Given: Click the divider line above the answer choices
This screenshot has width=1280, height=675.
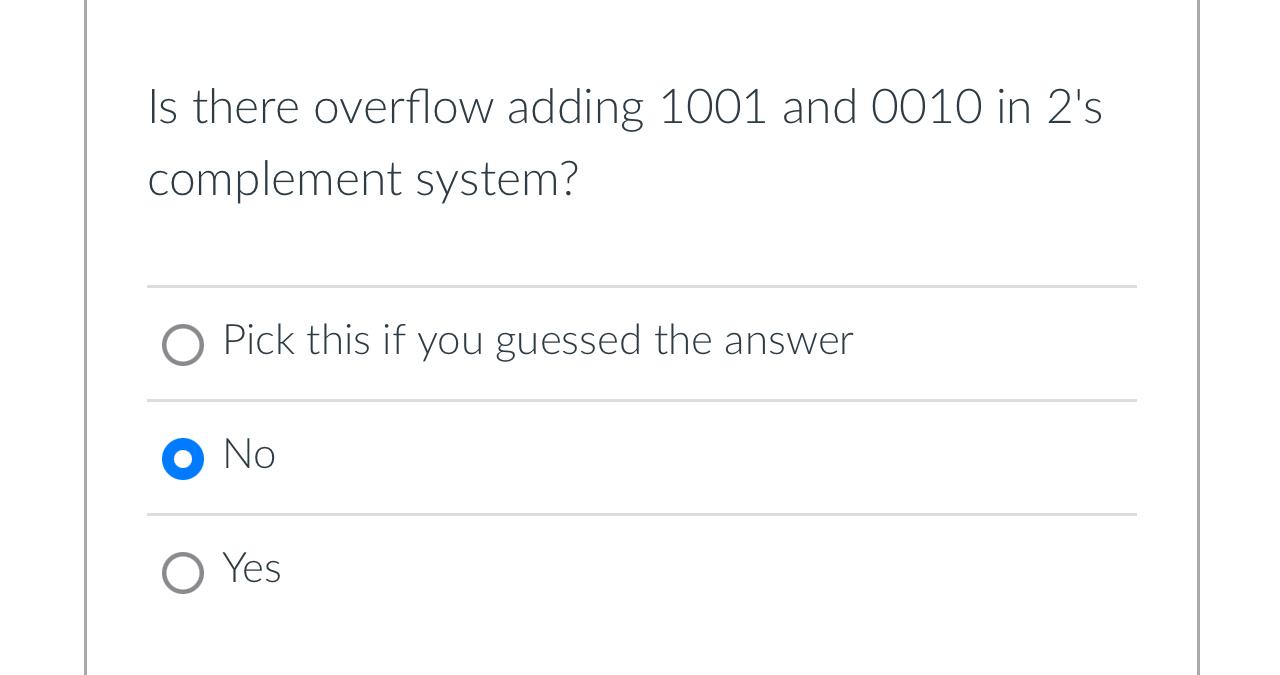Looking at the screenshot, I should (642, 287).
